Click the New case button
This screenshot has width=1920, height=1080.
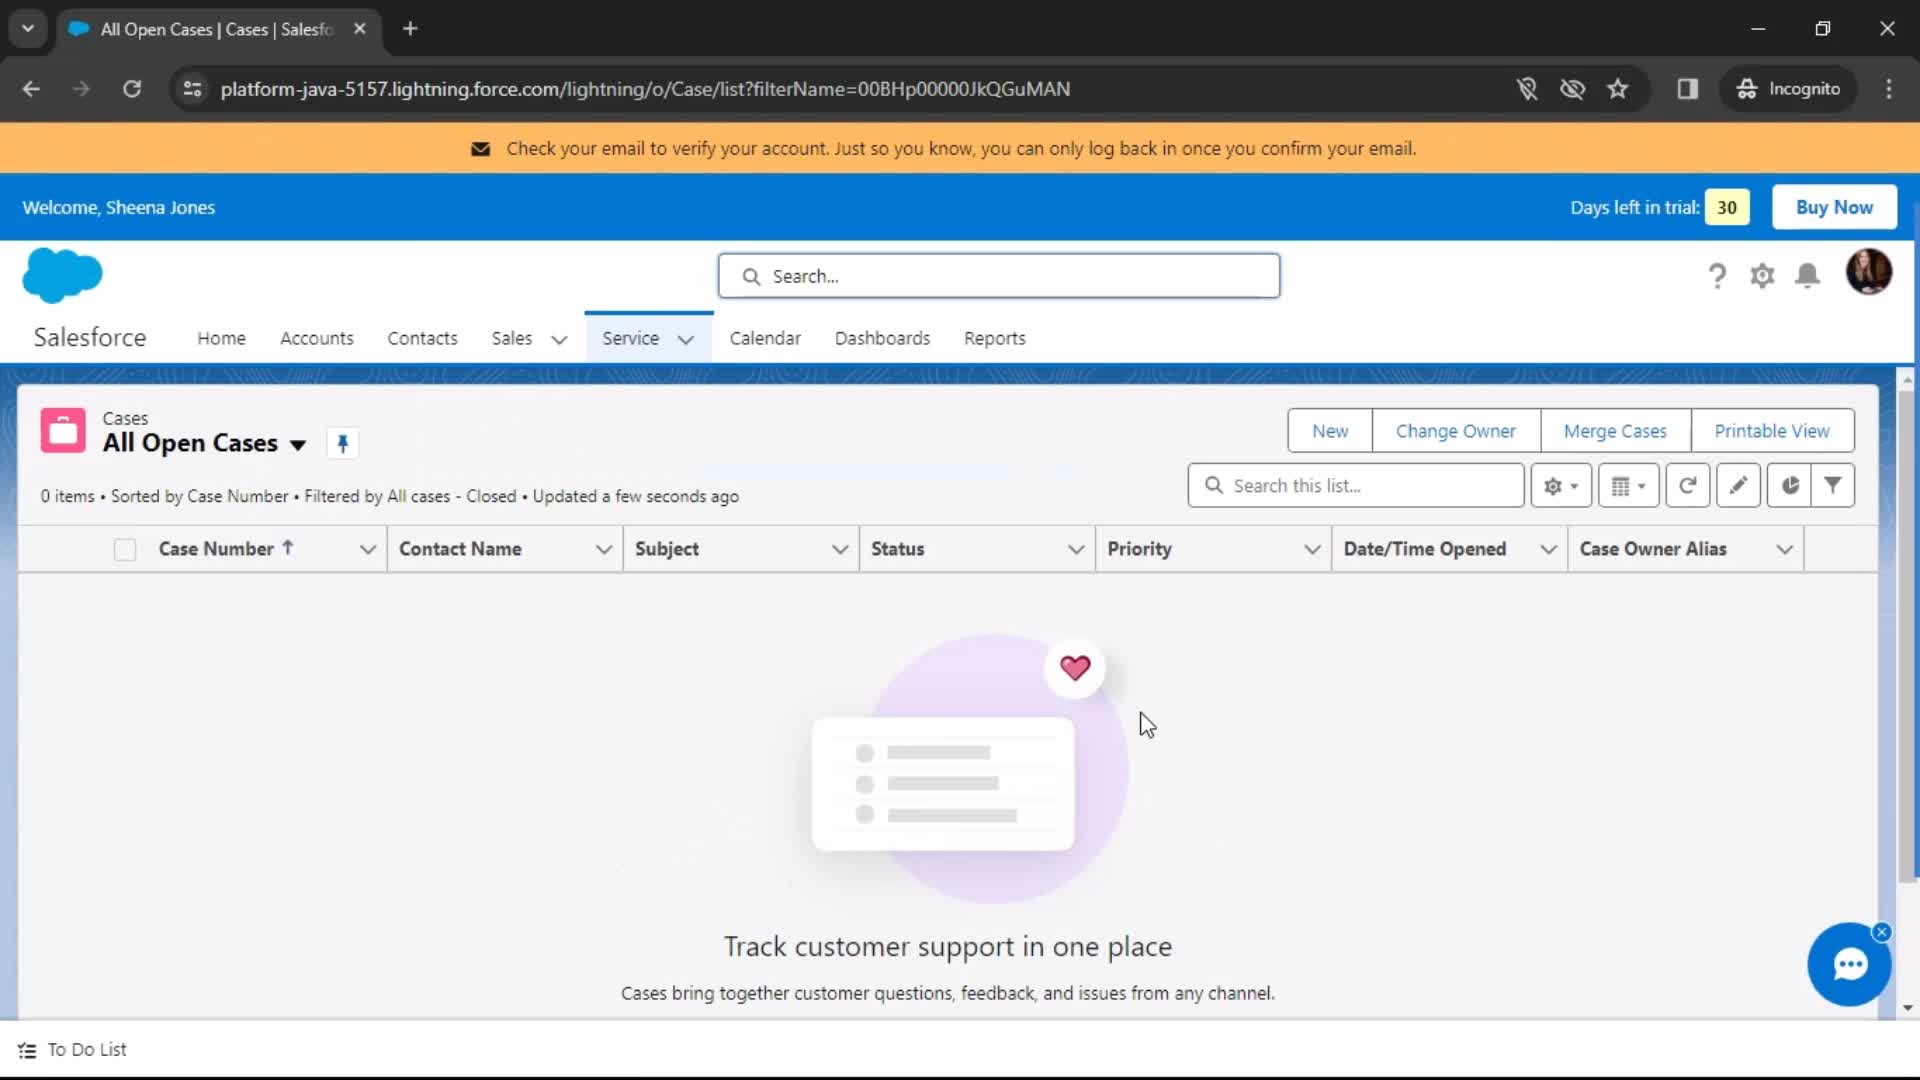click(x=1330, y=431)
